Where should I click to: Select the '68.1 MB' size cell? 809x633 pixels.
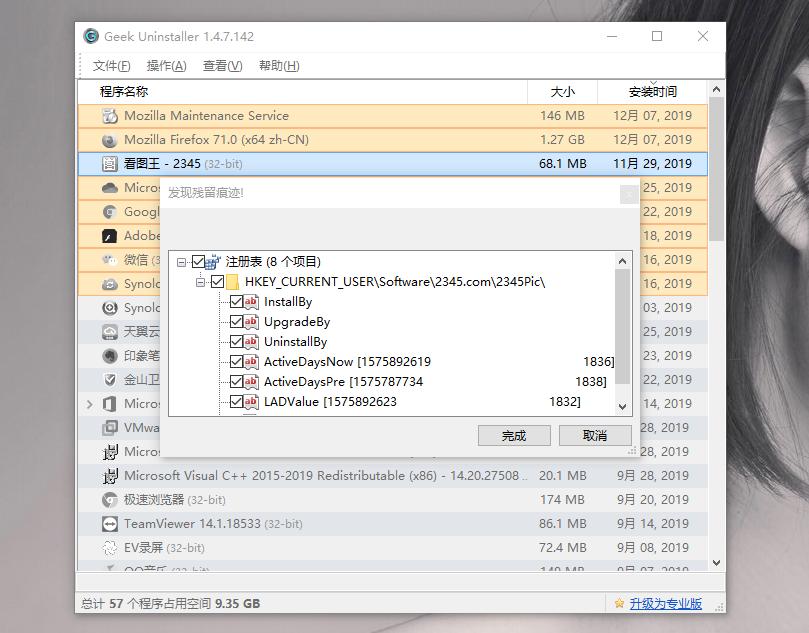pyautogui.click(x=562, y=164)
